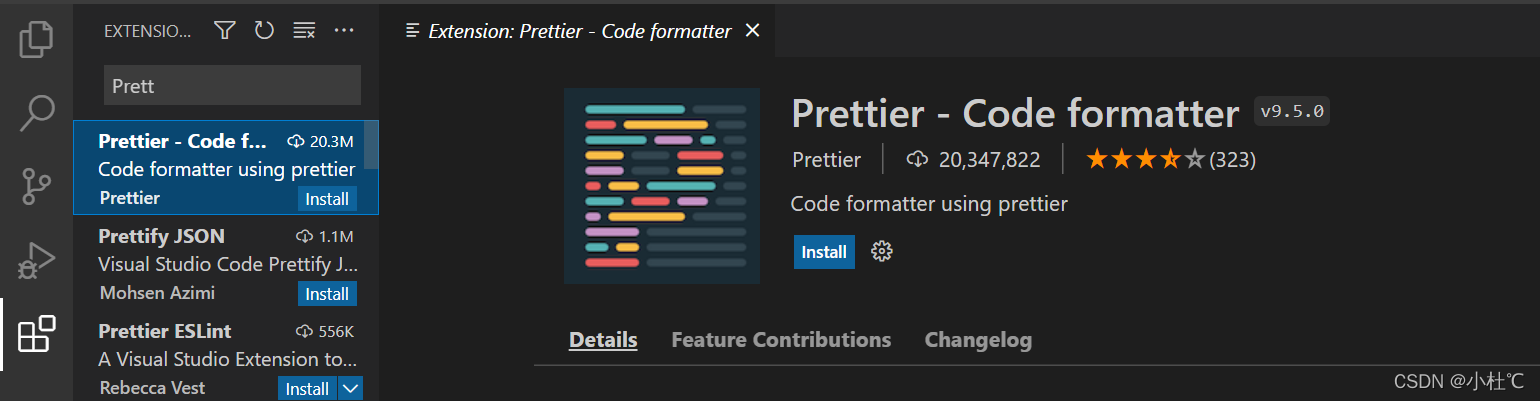Open the Source Control view

pos(36,188)
